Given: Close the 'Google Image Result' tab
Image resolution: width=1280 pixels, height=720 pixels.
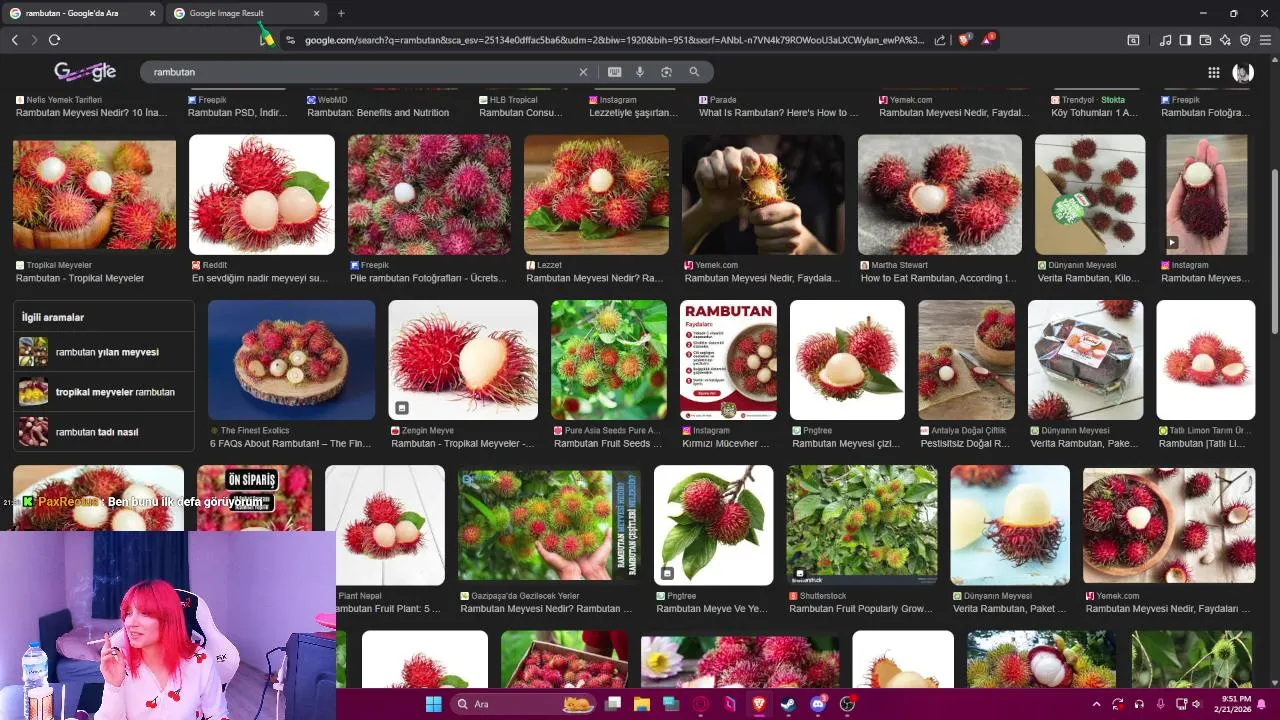Looking at the screenshot, I should [x=317, y=13].
